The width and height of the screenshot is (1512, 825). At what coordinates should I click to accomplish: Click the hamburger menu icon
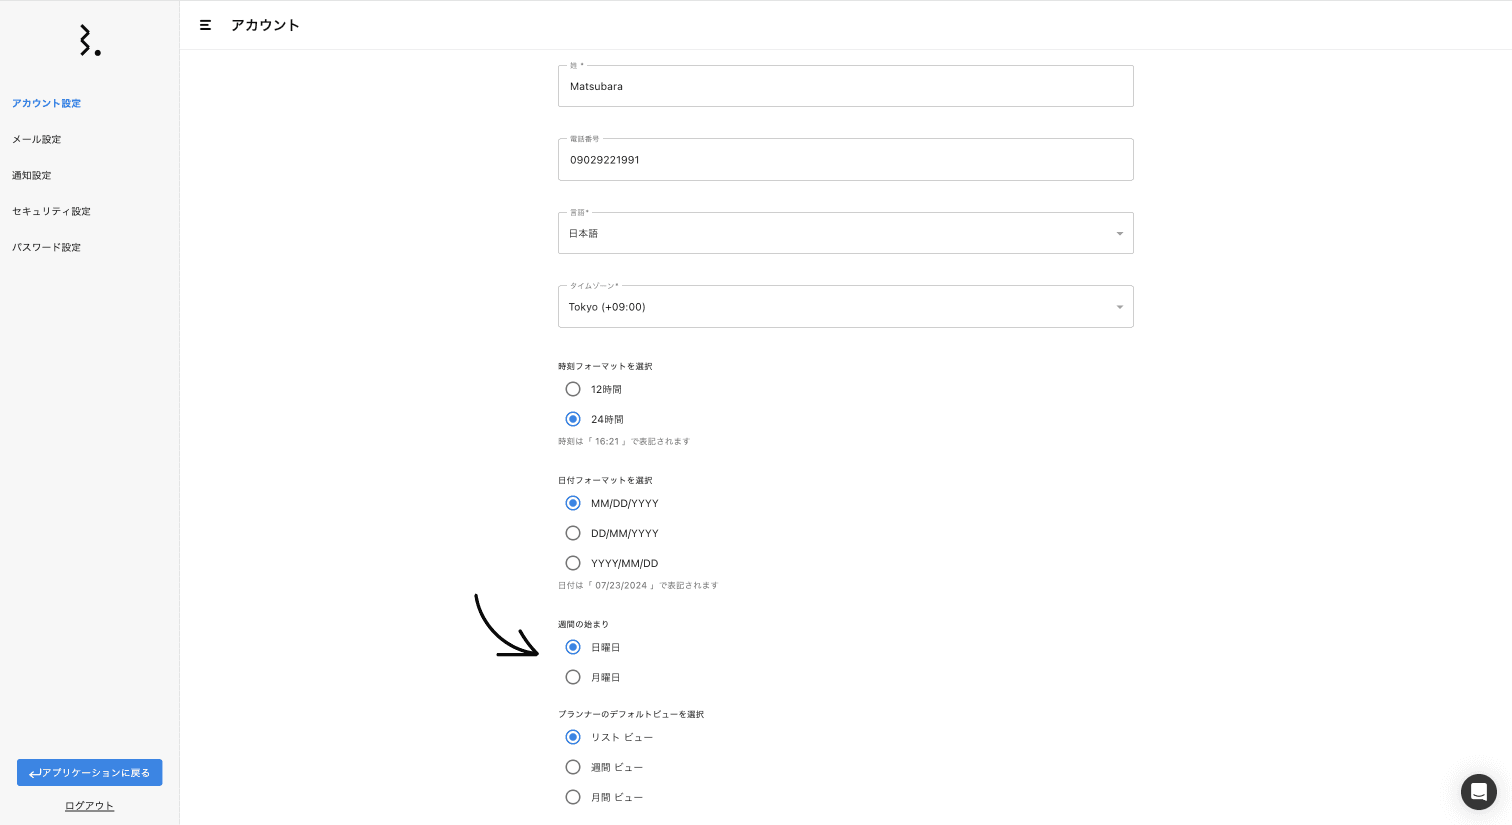[x=205, y=25]
